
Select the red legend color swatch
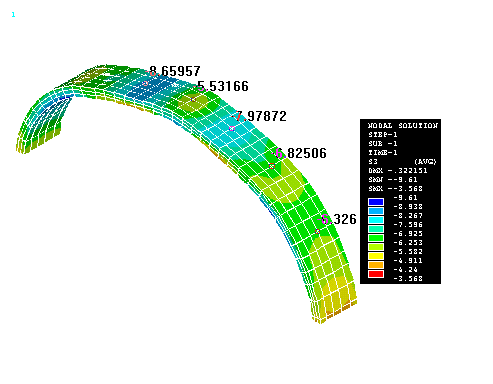(376, 274)
